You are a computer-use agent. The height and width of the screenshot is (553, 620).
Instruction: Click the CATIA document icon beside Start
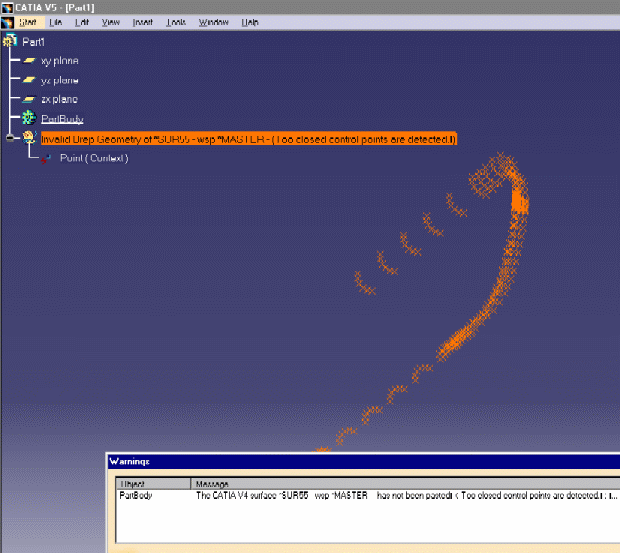(x=7, y=22)
